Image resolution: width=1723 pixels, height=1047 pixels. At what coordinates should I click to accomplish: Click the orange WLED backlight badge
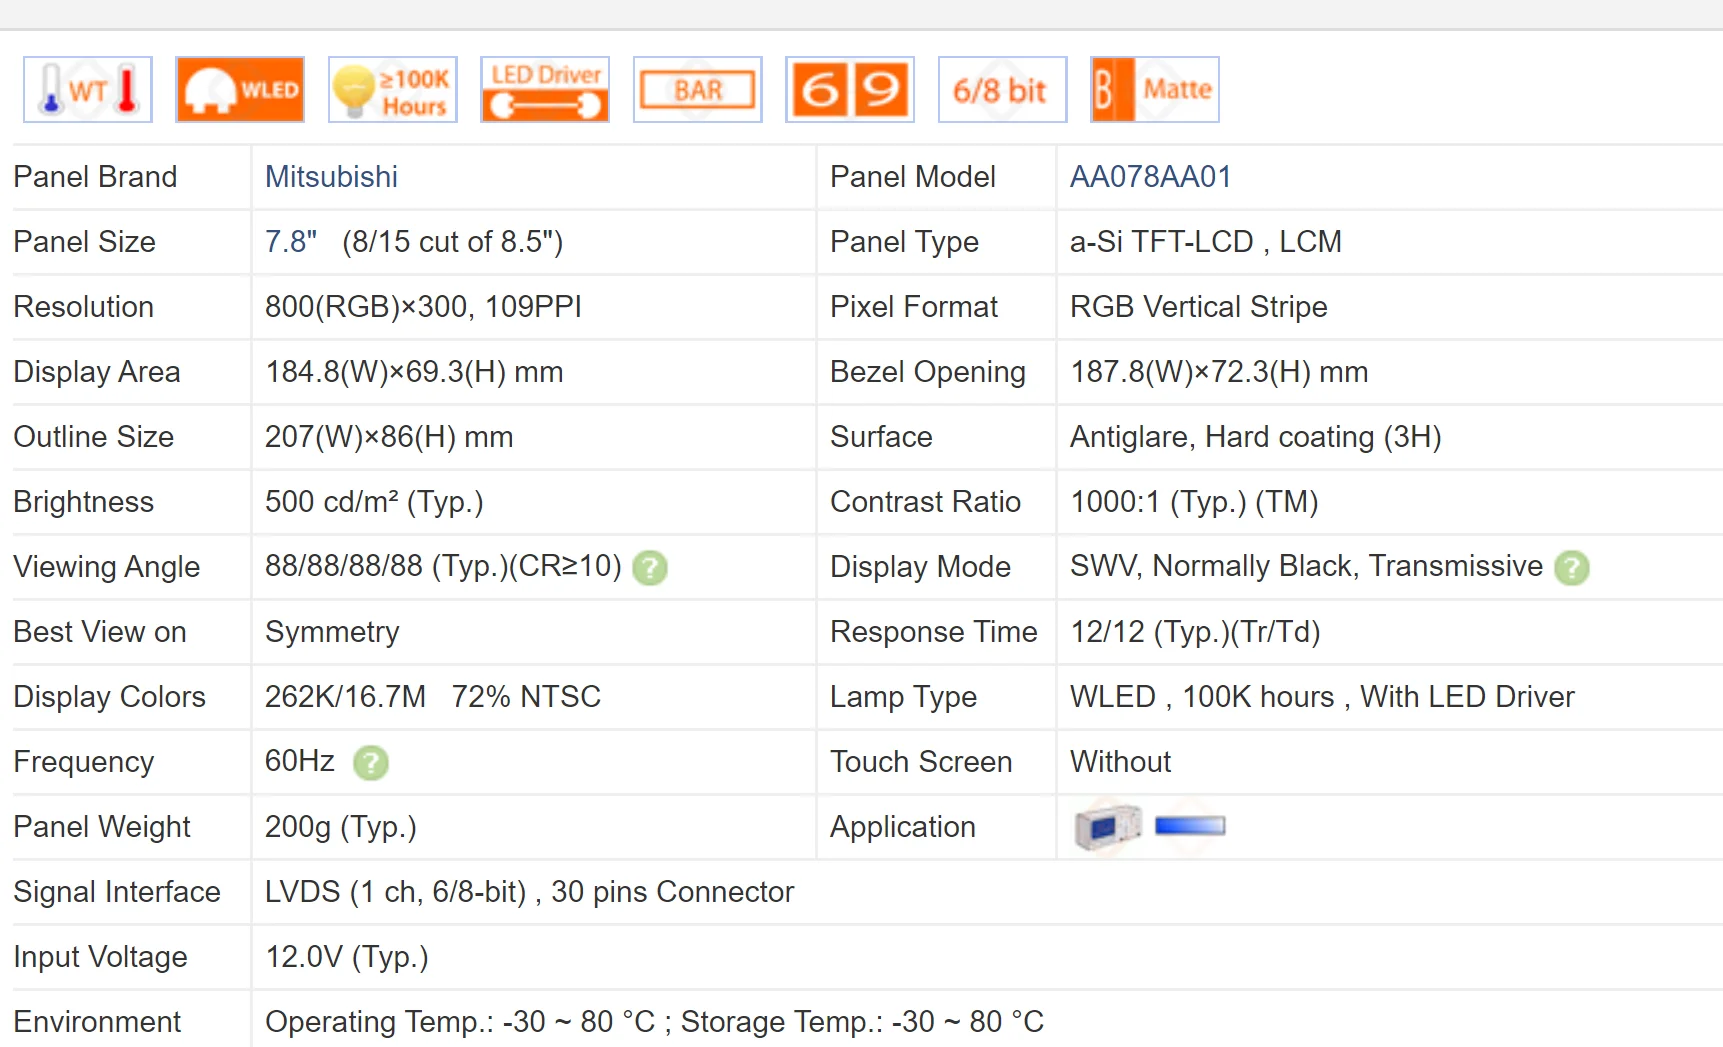(x=240, y=90)
